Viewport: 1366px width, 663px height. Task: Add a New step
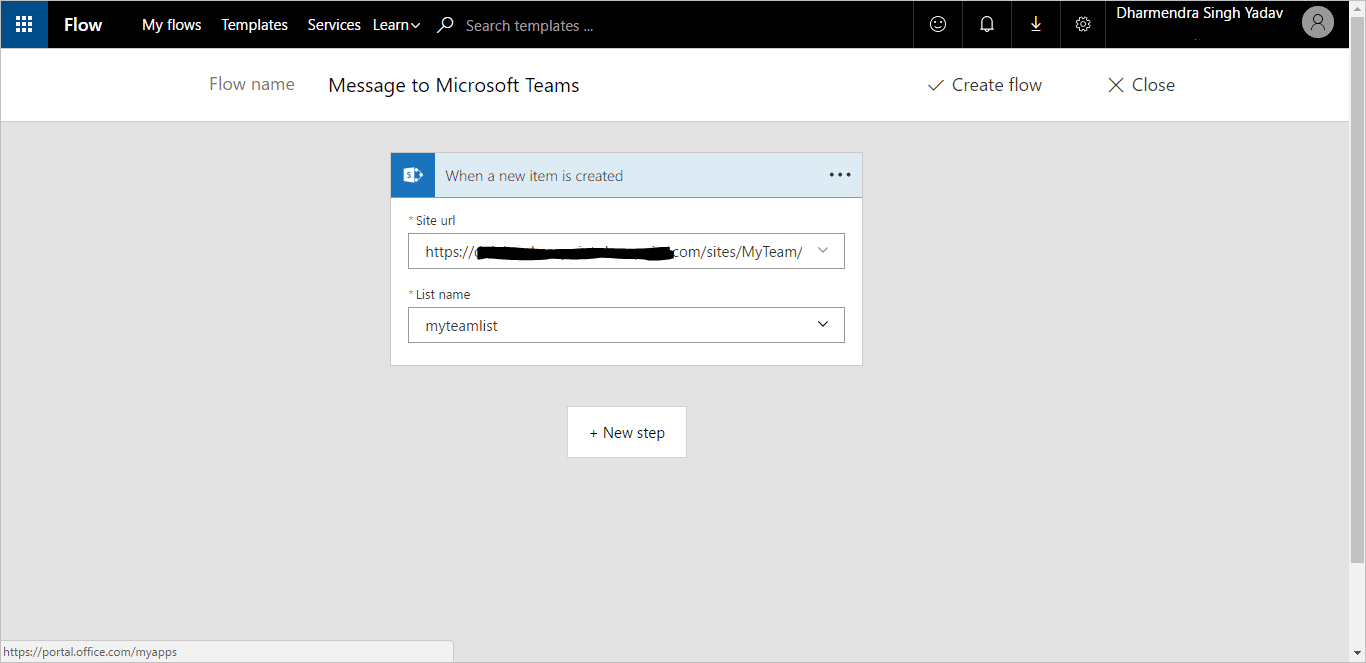(x=627, y=432)
